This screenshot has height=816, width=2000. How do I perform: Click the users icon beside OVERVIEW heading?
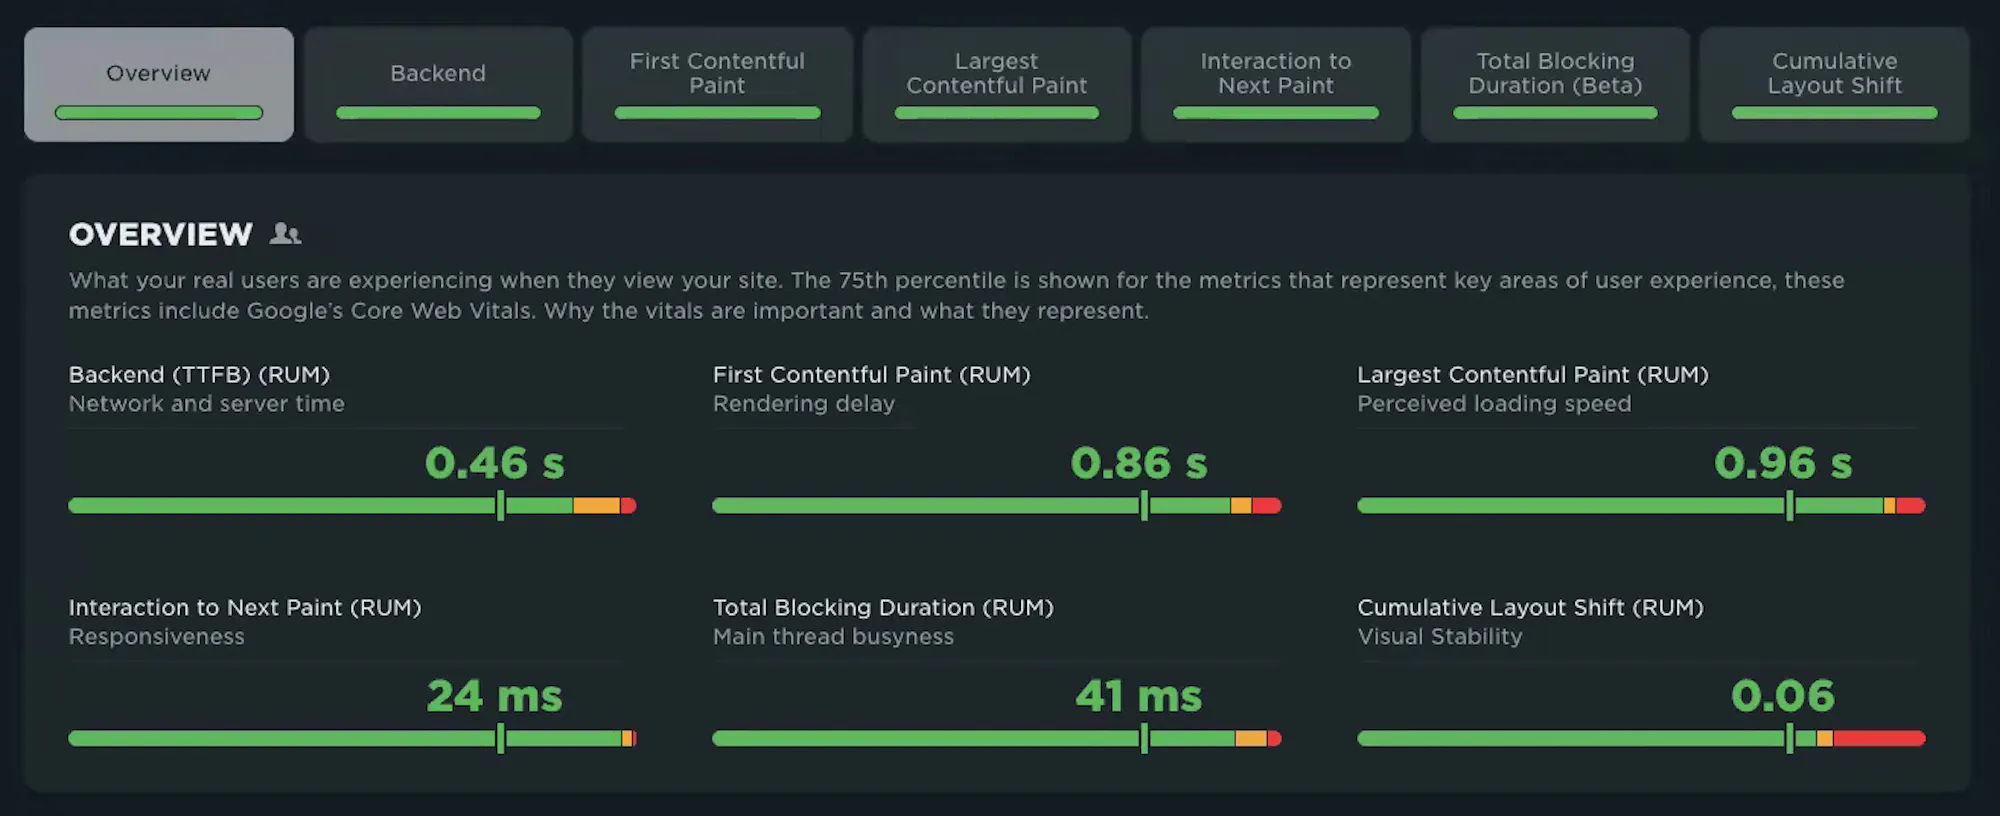click(x=285, y=234)
